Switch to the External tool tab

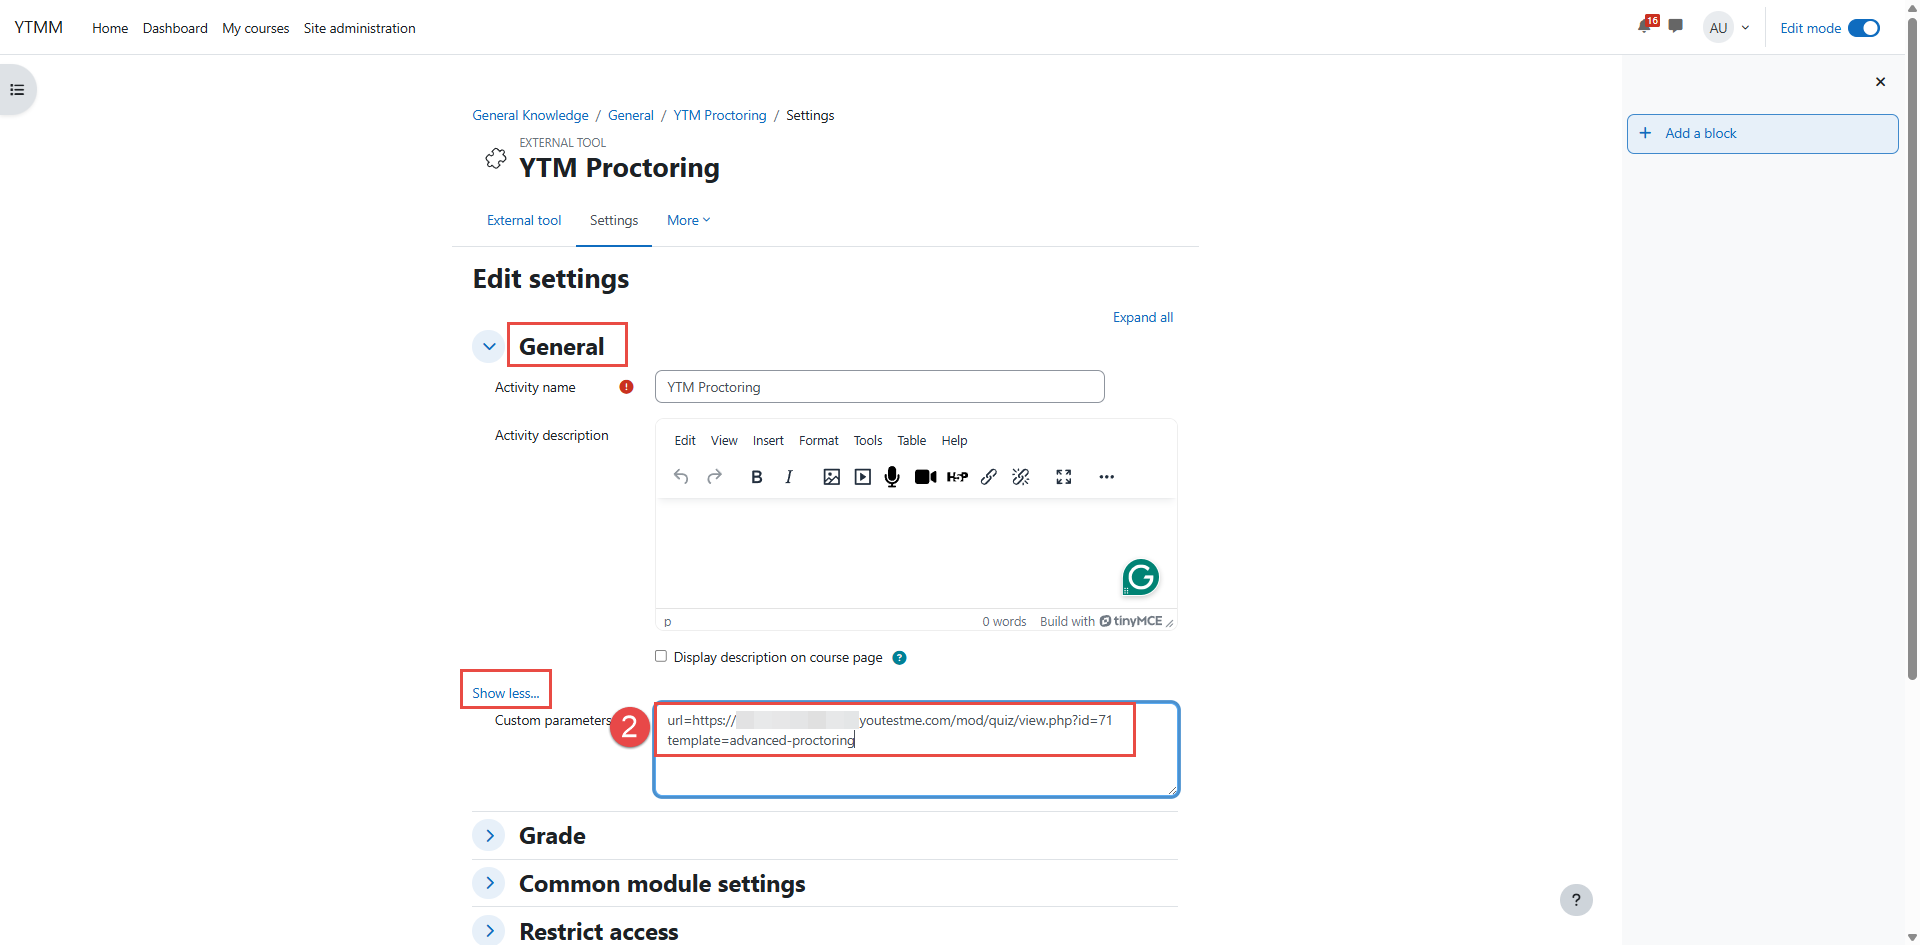tap(524, 220)
